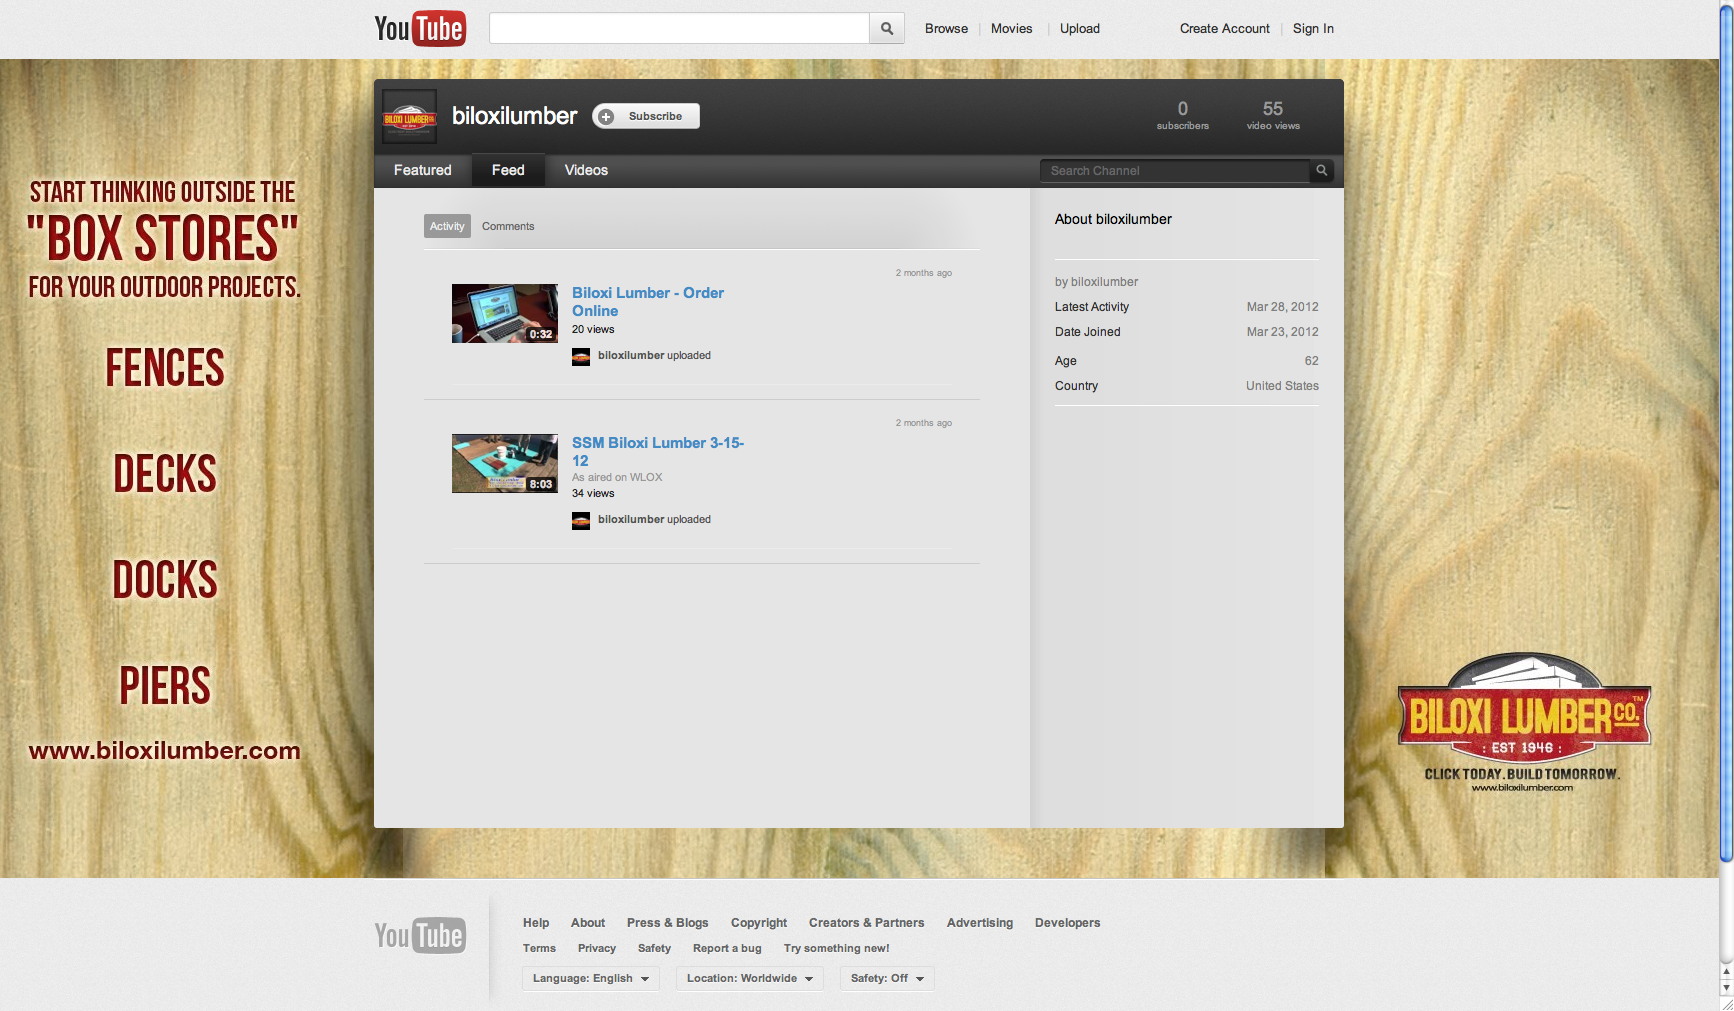Click the Advertising footer link
This screenshot has width=1734, height=1011.
pyautogui.click(x=980, y=923)
